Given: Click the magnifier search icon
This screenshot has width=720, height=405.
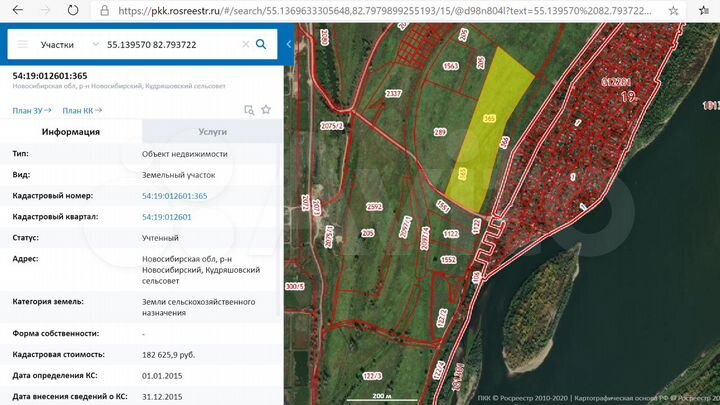Looking at the screenshot, I should [261, 45].
